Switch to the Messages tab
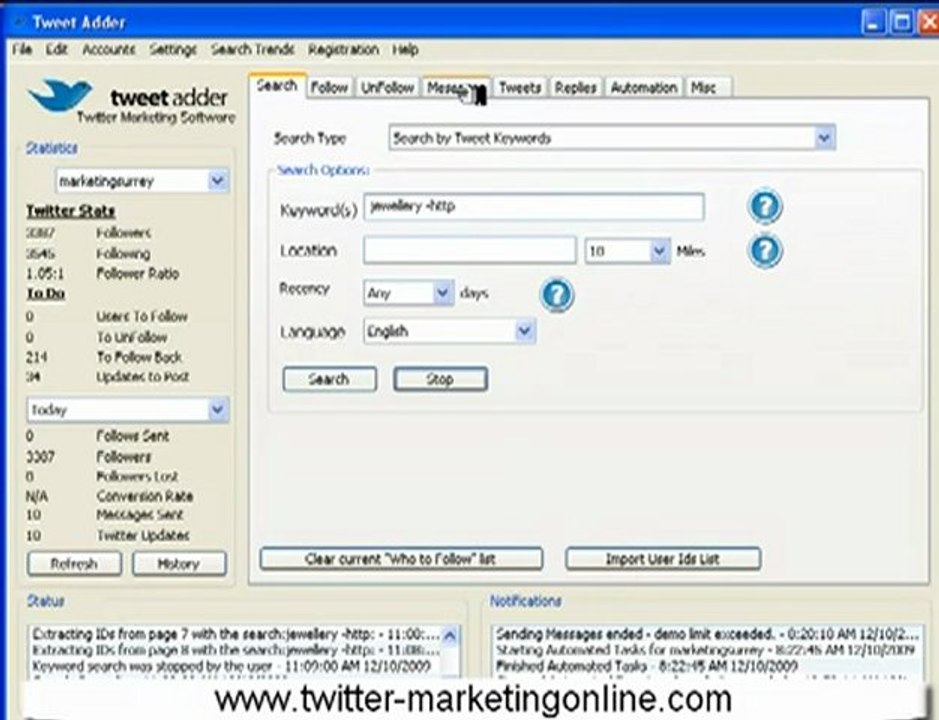Viewport: 939px width, 720px height. coord(456,87)
